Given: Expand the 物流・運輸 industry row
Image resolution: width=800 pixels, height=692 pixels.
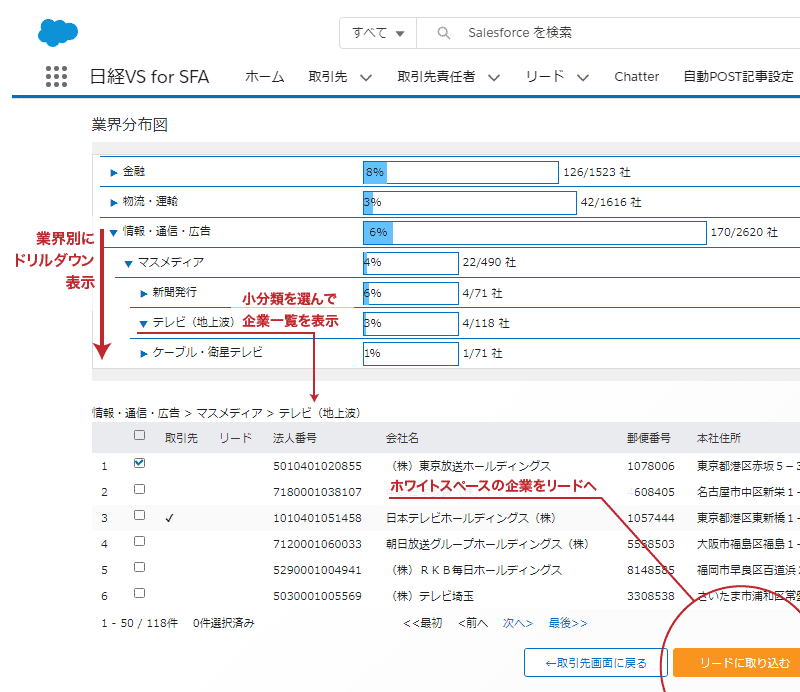Looking at the screenshot, I should coord(114,203).
